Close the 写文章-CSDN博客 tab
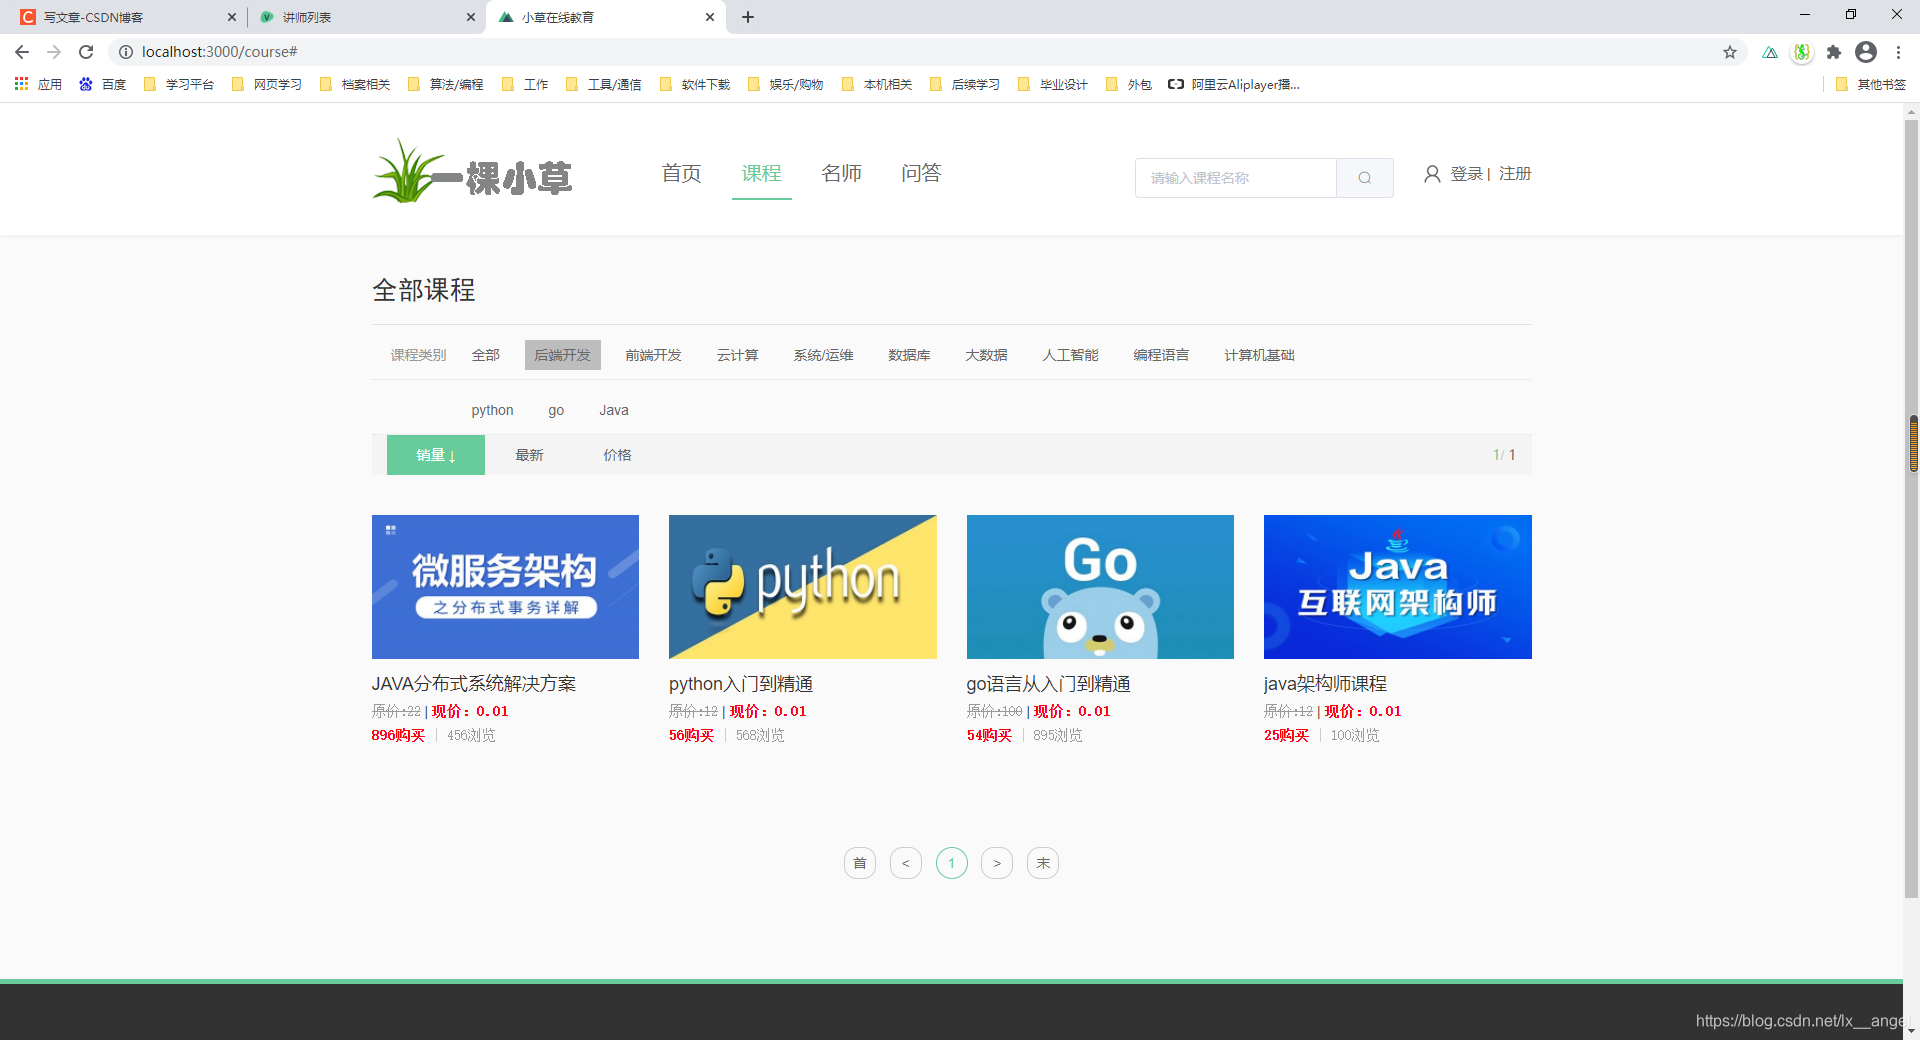 click(232, 17)
